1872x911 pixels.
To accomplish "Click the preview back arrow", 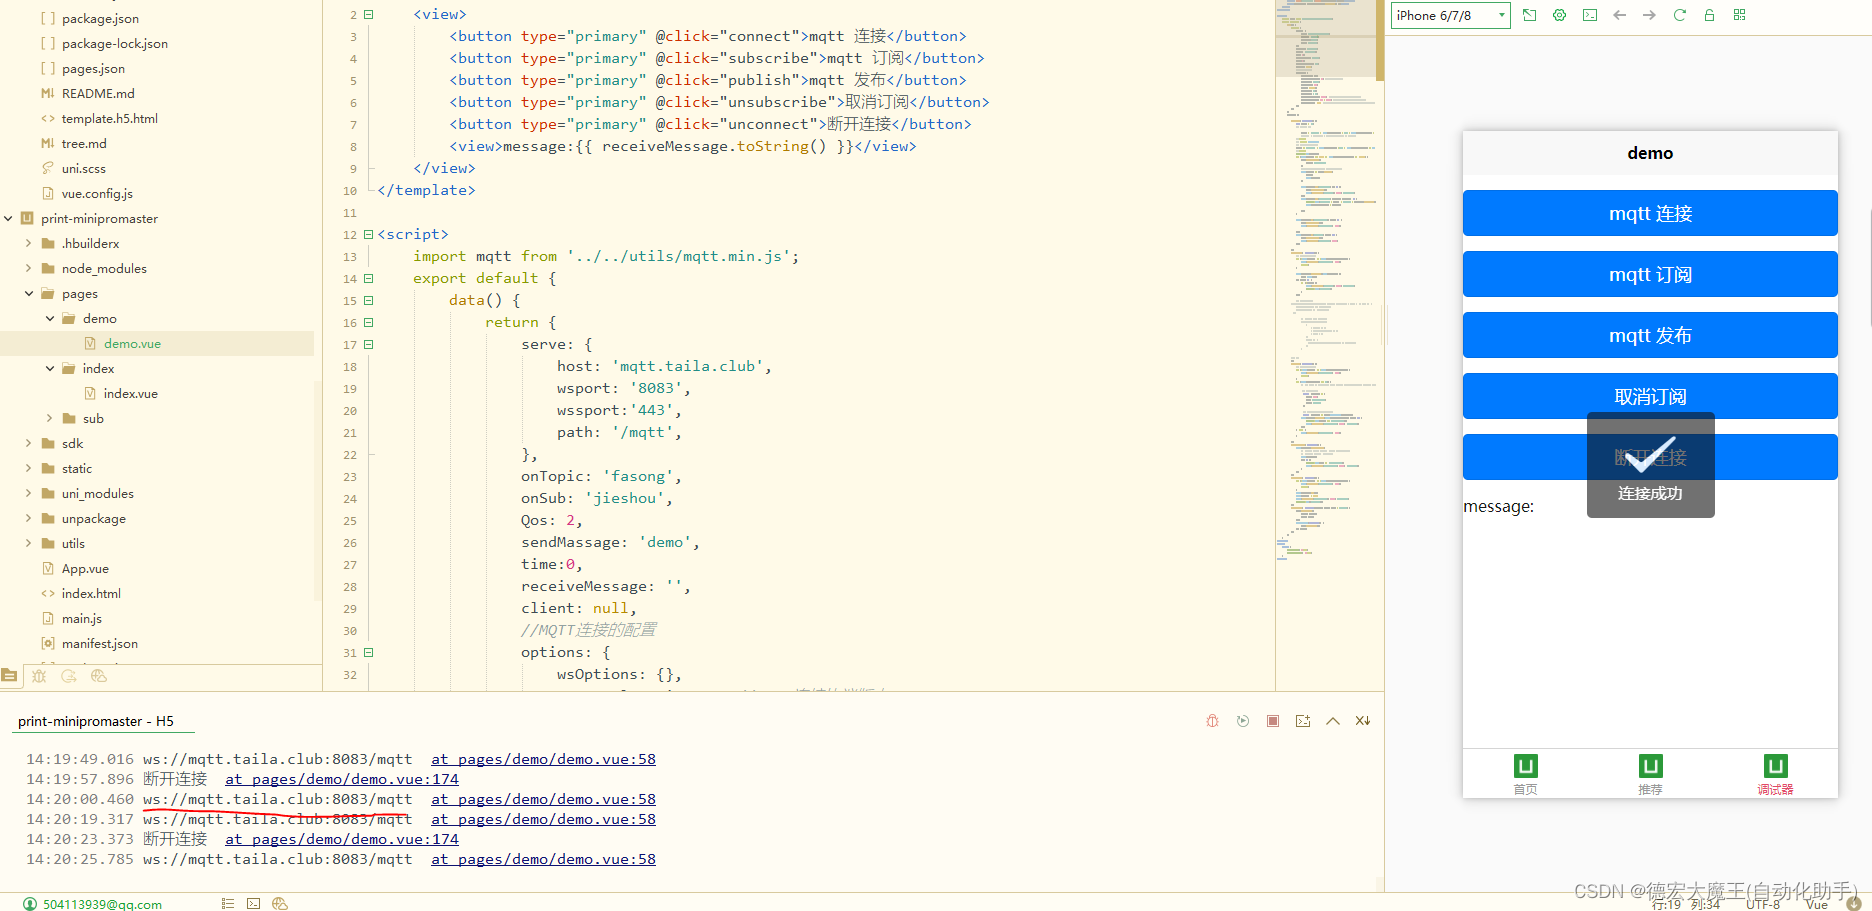I will click(1620, 15).
